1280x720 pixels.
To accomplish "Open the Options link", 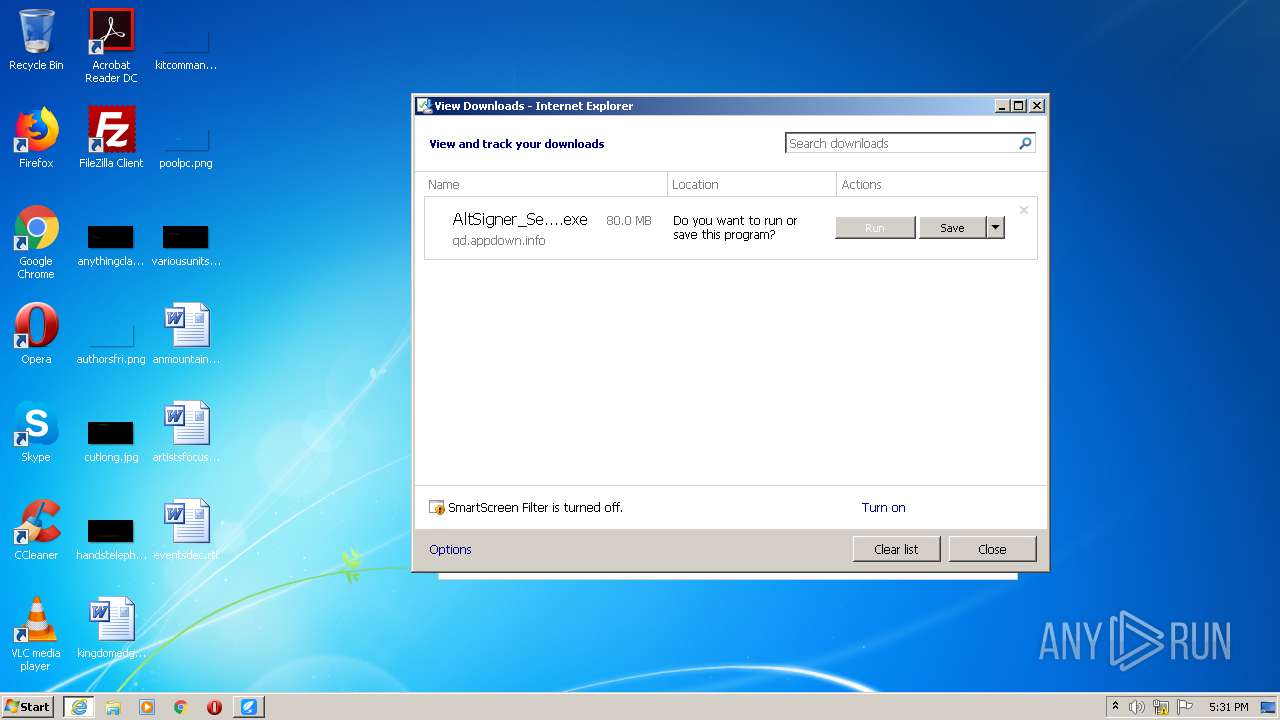I will click(450, 549).
